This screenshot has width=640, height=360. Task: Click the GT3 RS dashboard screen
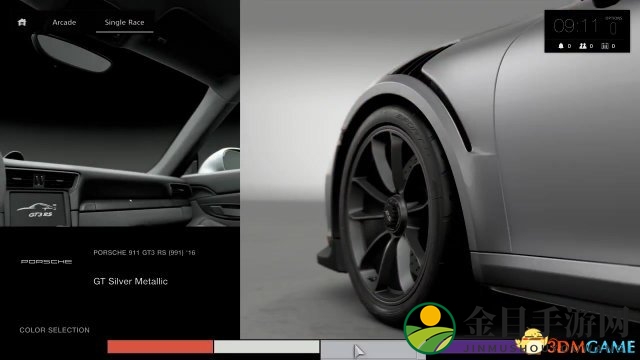coord(38,209)
